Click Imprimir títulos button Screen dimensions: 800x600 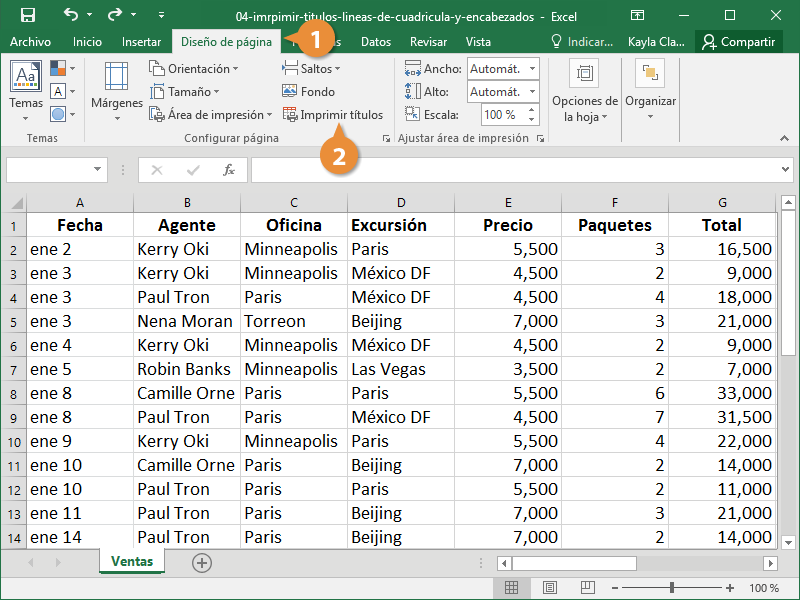pyautogui.click(x=333, y=115)
